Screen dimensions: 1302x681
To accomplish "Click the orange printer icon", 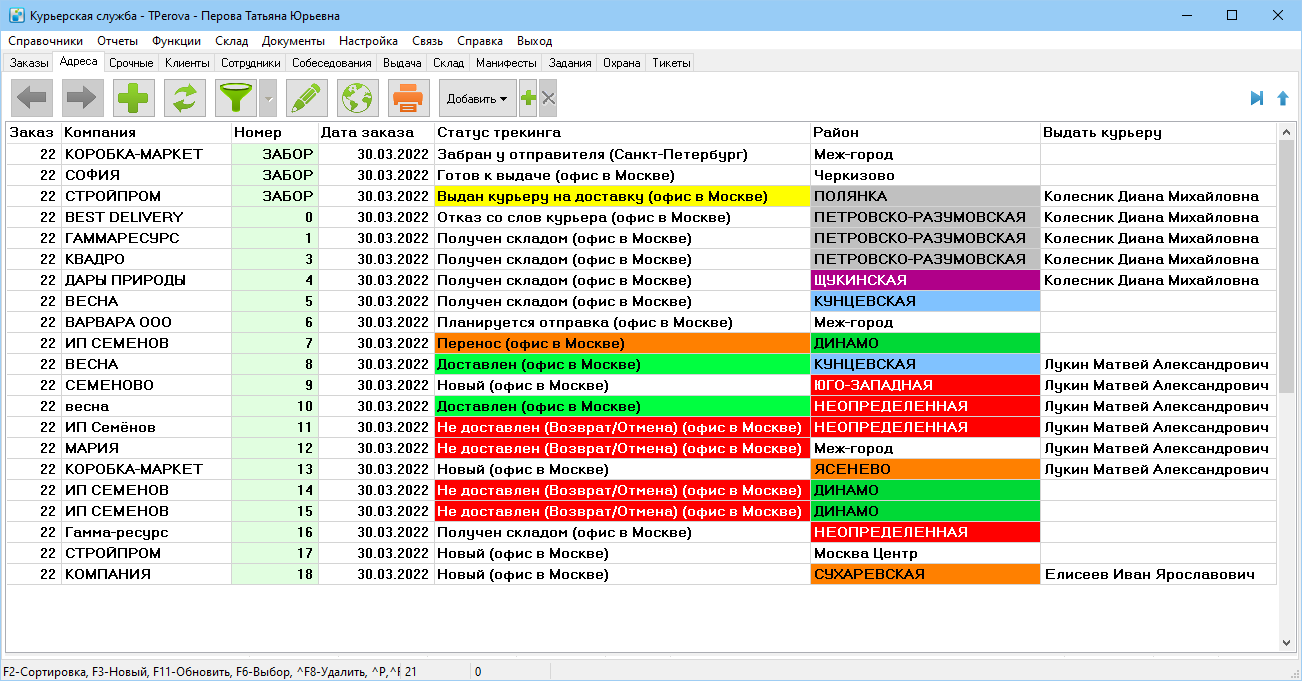I will pos(409,98).
